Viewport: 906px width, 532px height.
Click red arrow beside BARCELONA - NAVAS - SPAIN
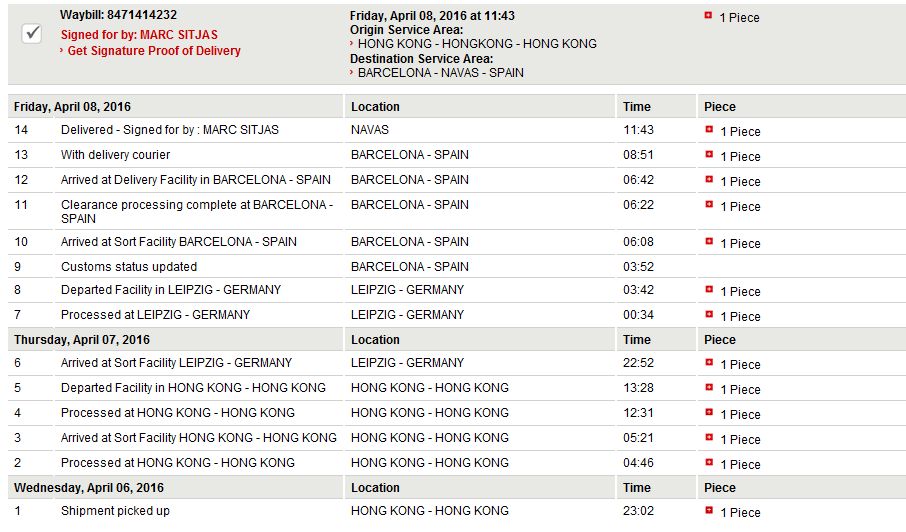coord(351,72)
